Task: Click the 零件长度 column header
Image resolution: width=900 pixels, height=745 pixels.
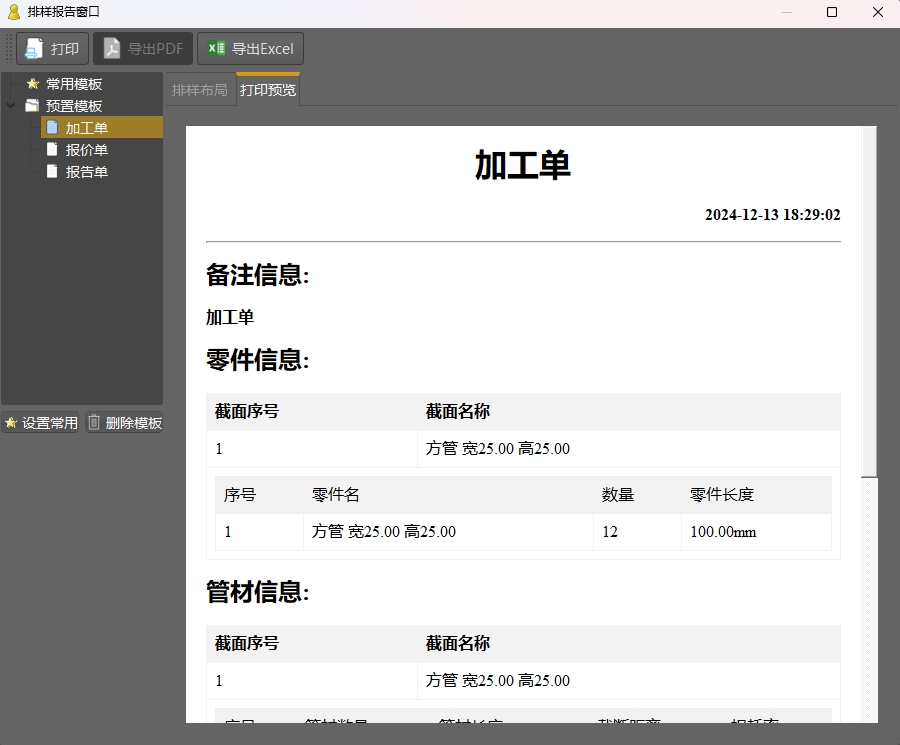Action: coord(721,495)
